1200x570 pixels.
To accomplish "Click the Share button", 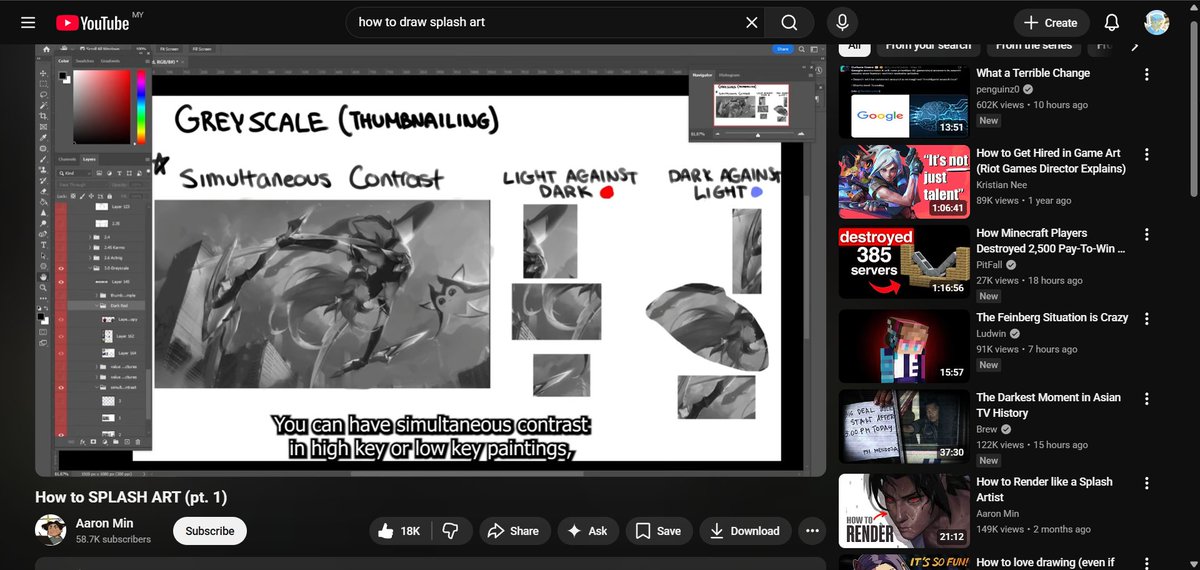I will 513,531.
